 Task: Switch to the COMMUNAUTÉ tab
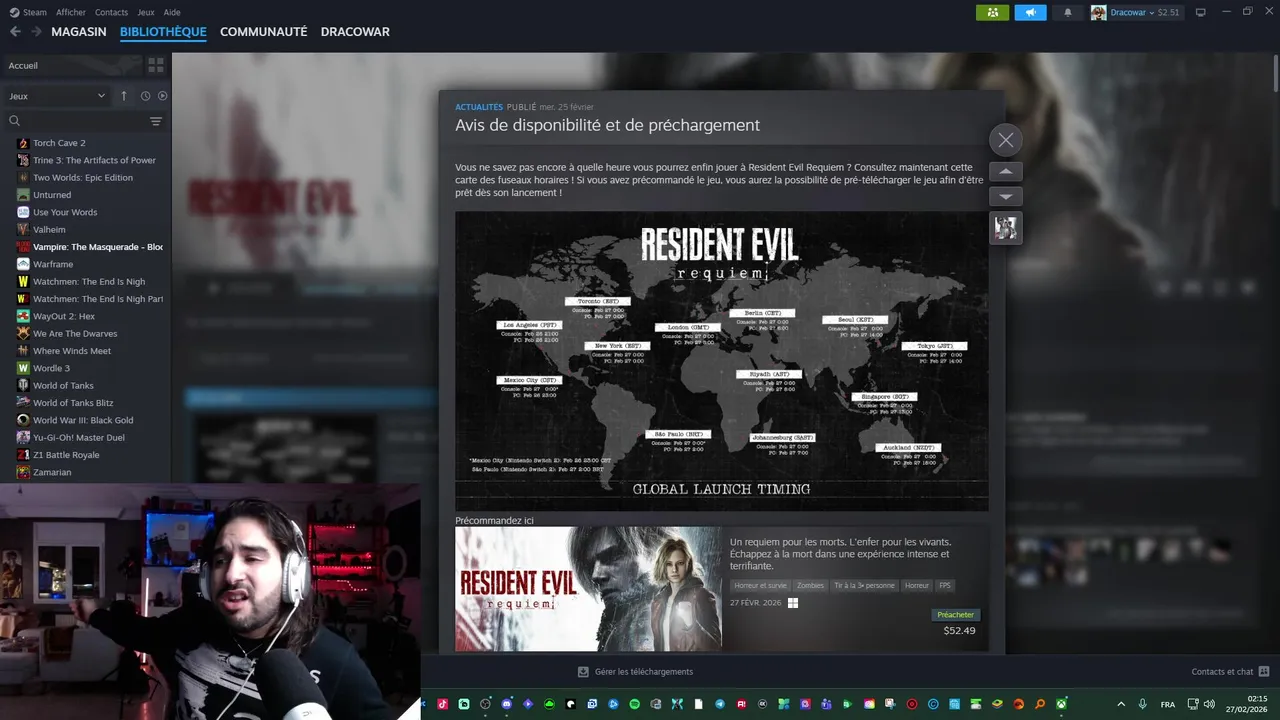(x=263, y=32)
